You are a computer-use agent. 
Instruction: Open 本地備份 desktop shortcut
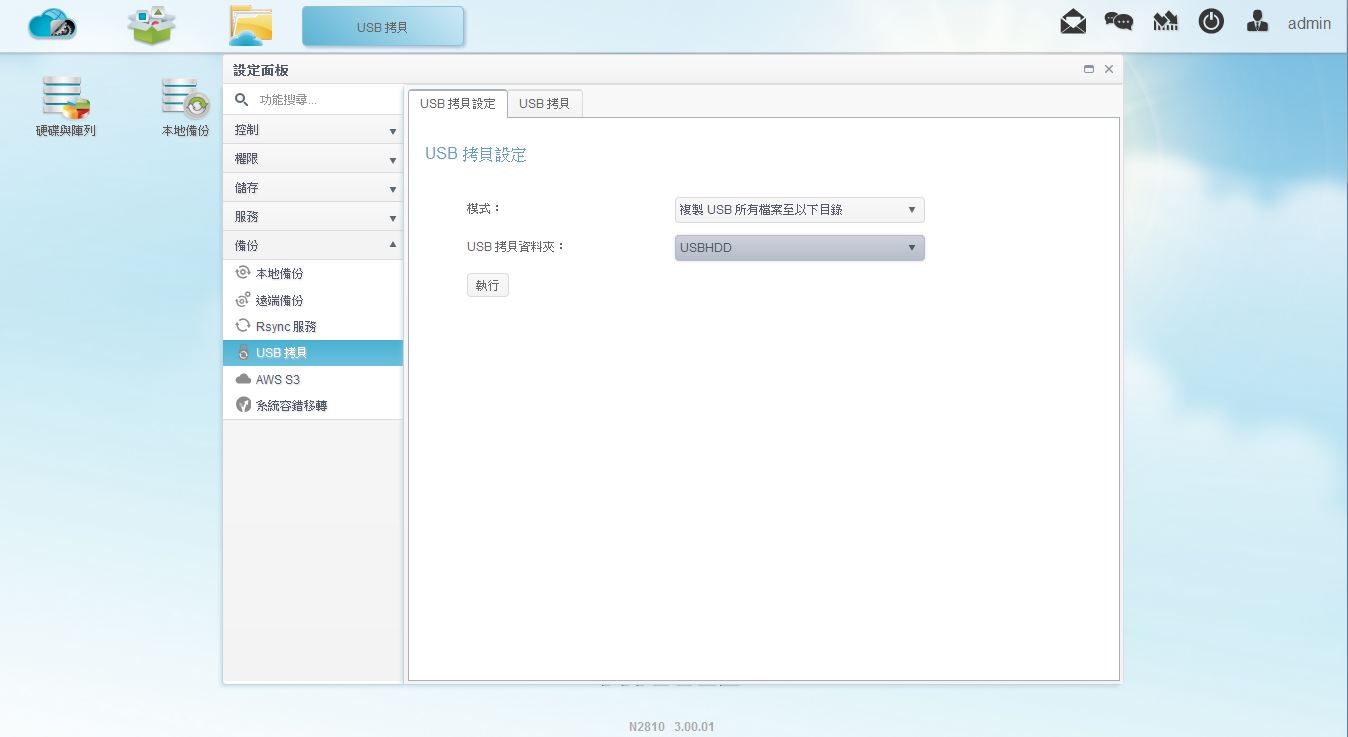[186, 108]
